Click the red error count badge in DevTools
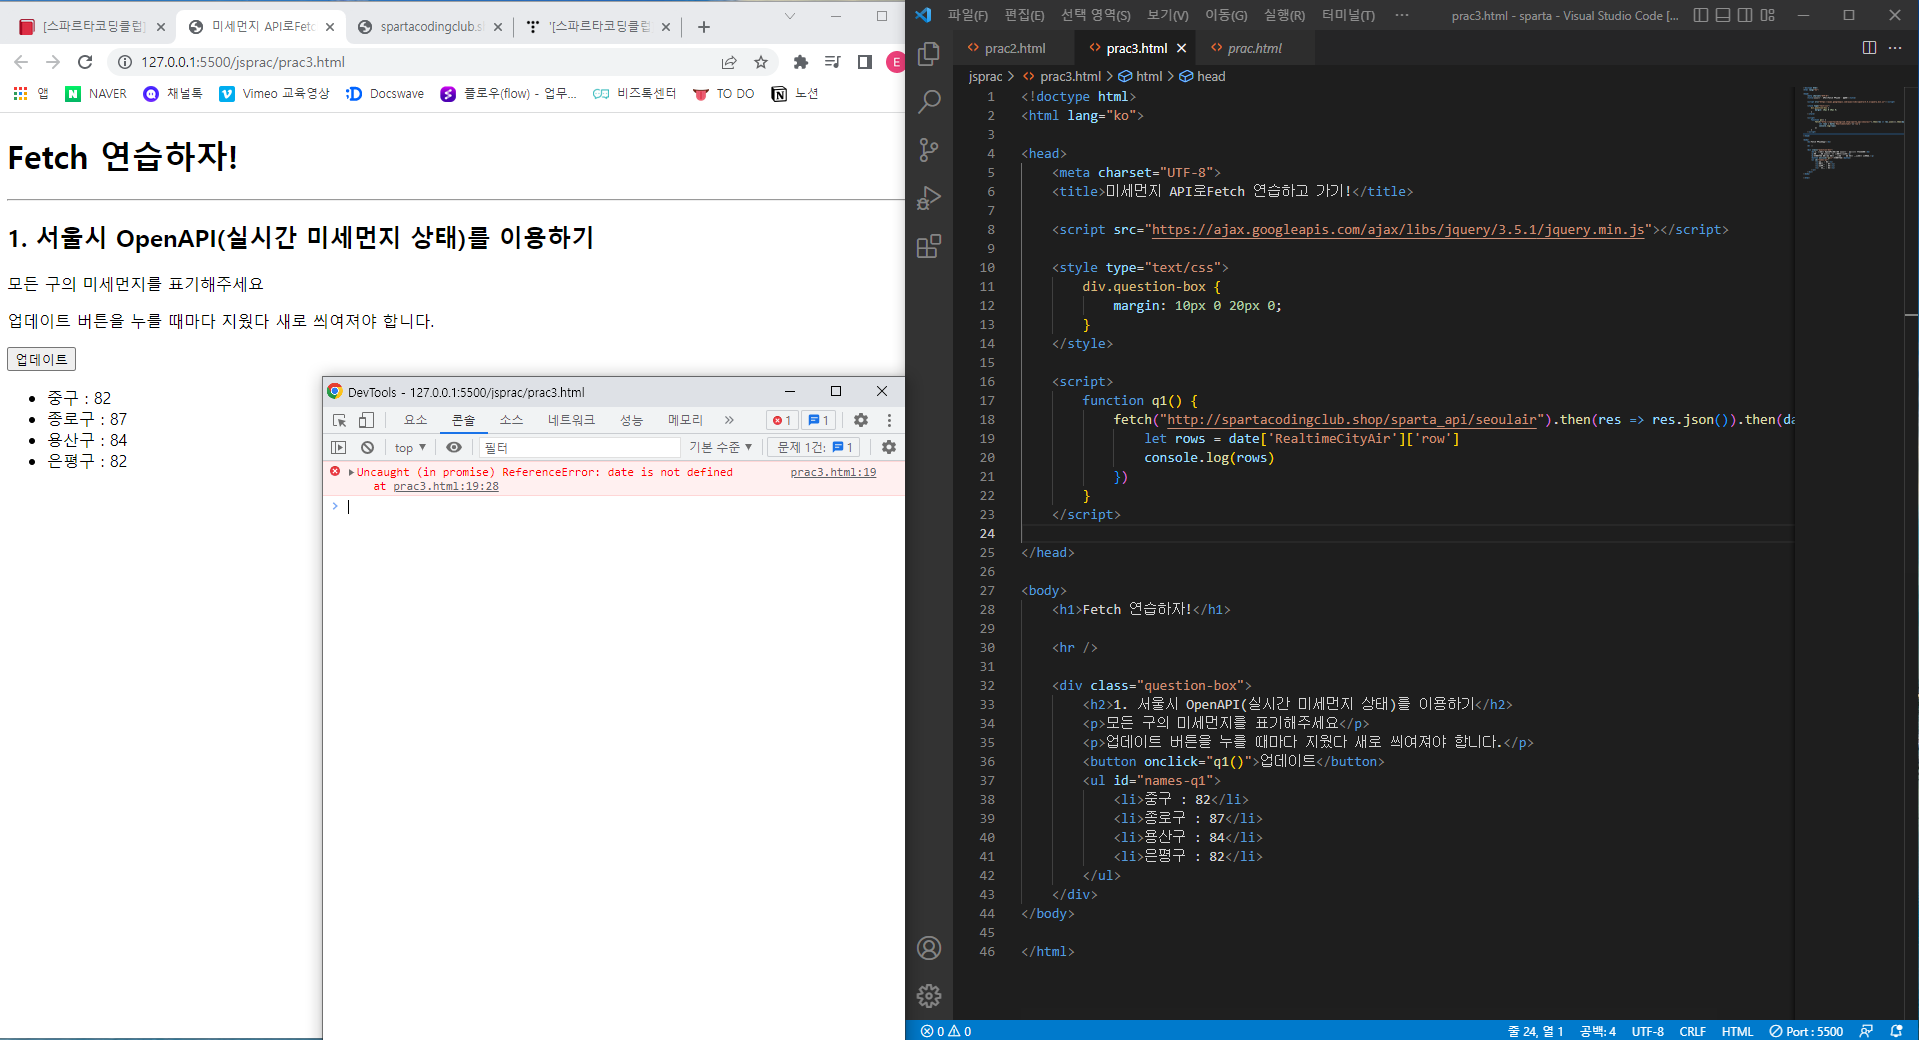1919x1040 pixels. (782, 420)
